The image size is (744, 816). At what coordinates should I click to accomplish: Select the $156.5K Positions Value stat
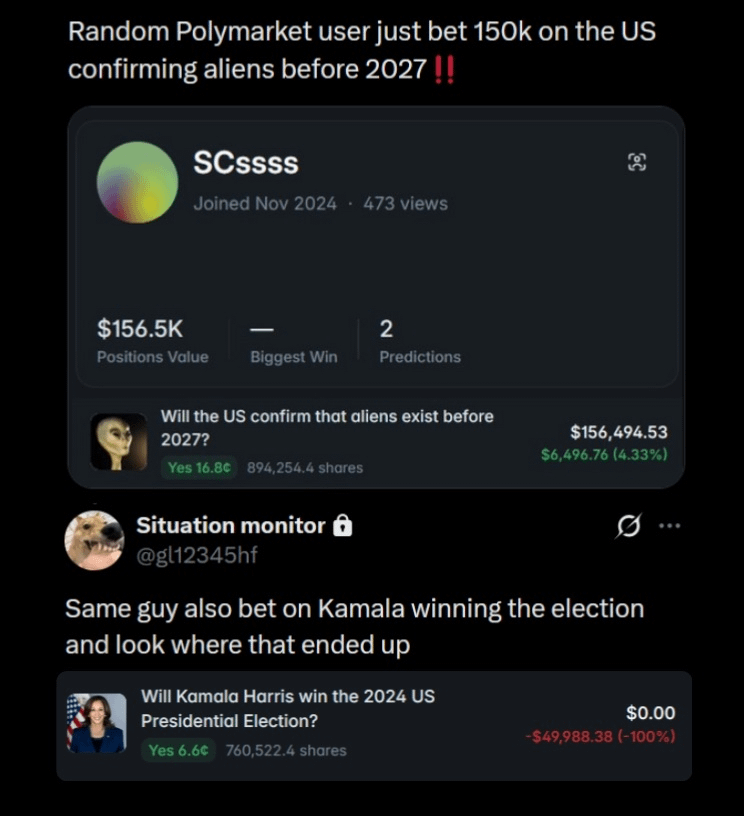click(152, 341)
